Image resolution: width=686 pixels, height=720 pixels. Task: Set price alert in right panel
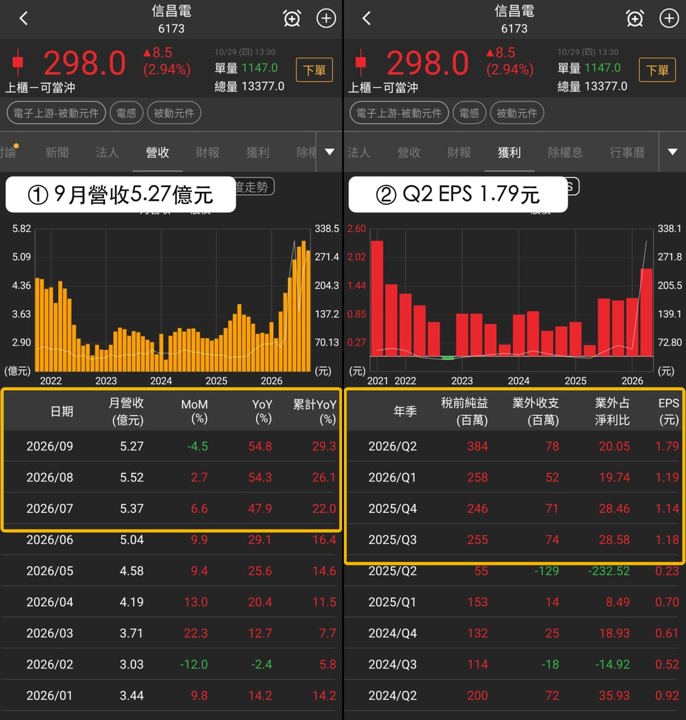(x=635, y=18)
